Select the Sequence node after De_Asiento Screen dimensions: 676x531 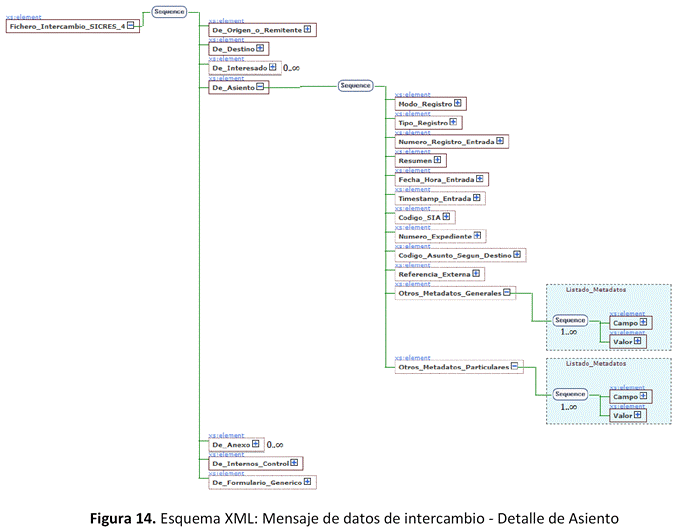pos(355,85)
